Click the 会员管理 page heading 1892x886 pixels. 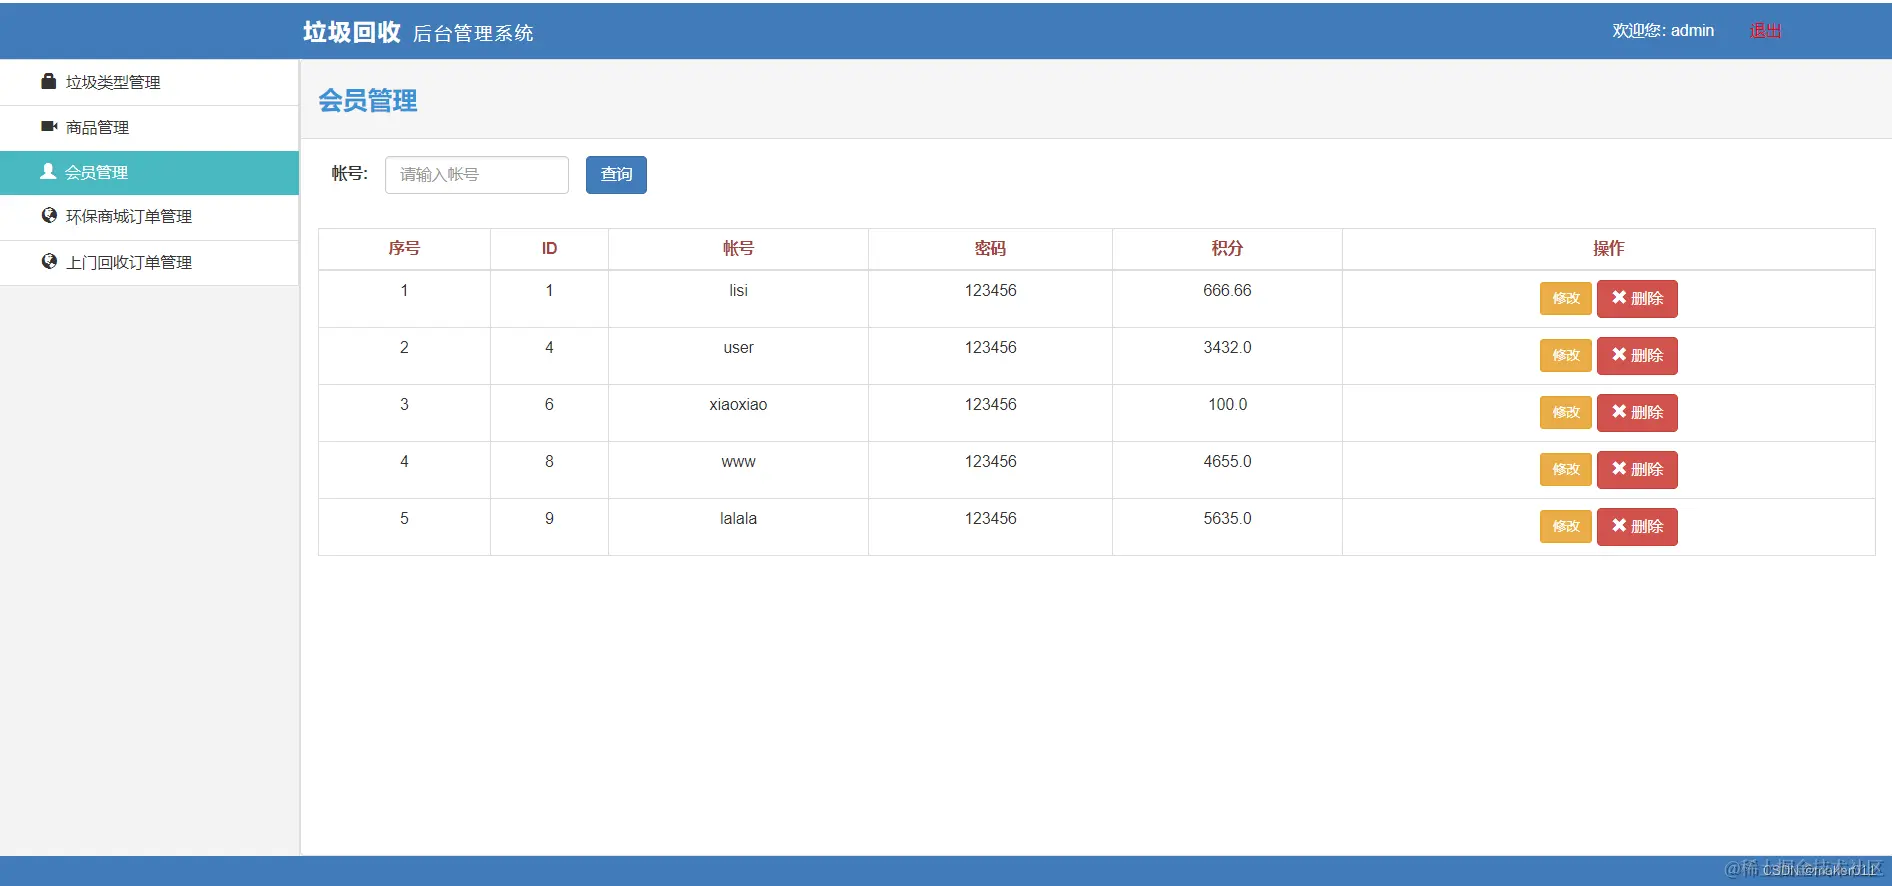pos(368,100)
